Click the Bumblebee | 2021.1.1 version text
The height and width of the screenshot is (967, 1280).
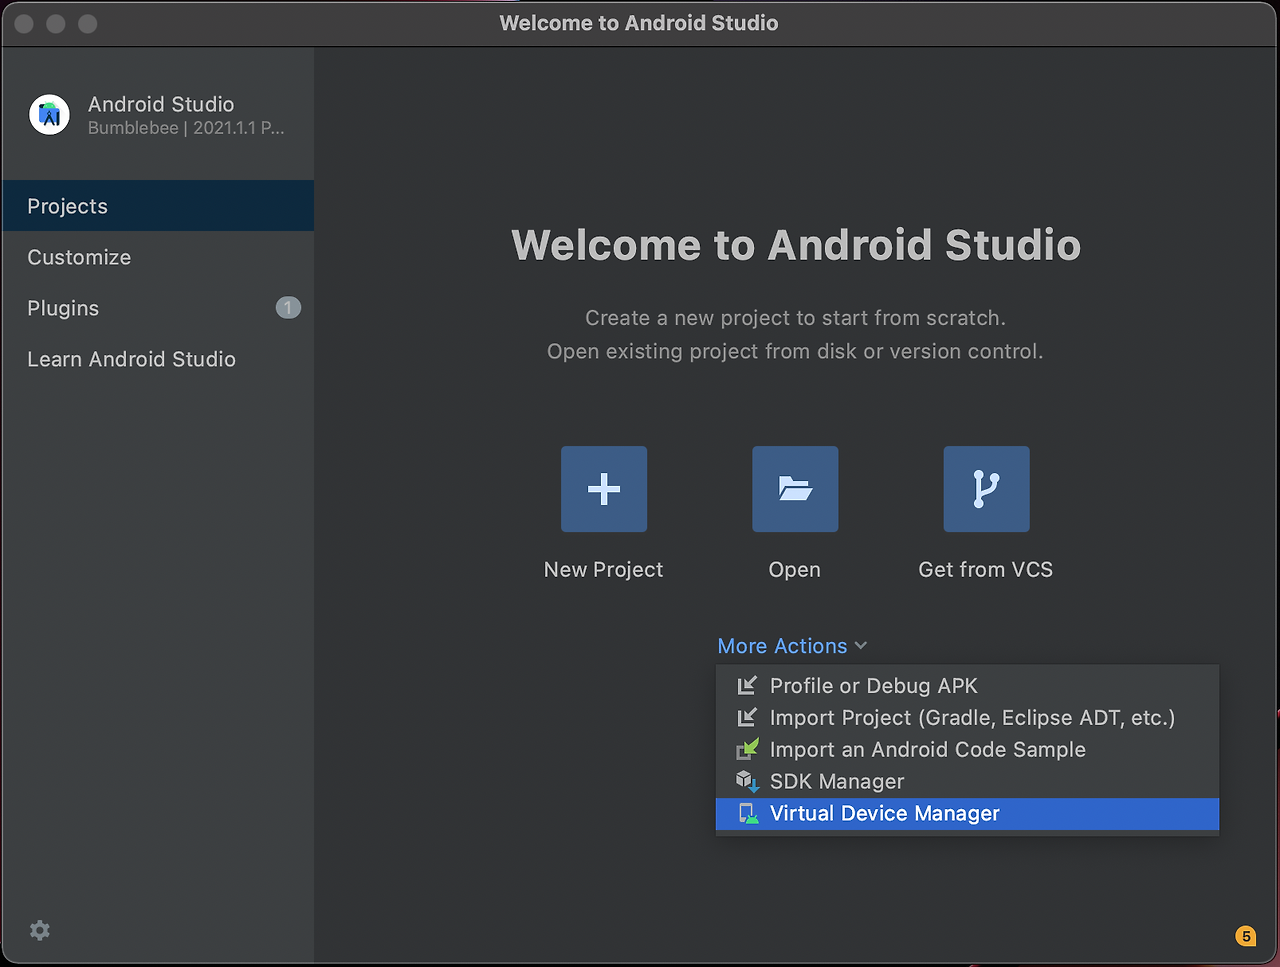[186, 128]
